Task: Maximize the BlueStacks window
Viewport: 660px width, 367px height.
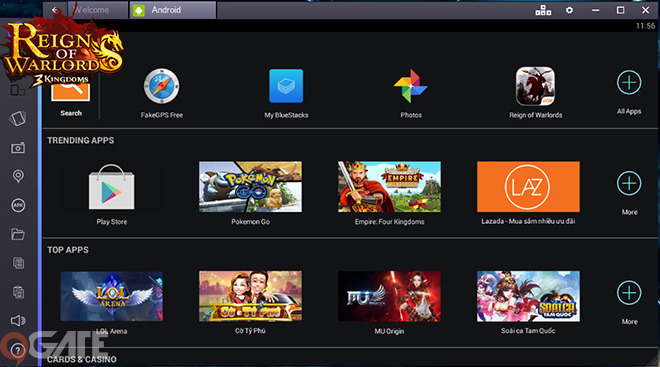Action: point(620,10)
